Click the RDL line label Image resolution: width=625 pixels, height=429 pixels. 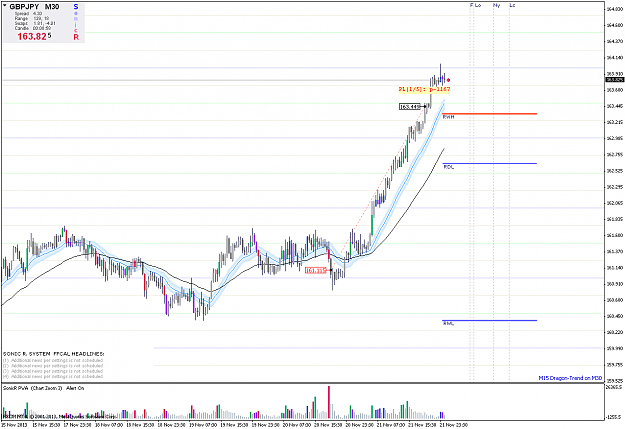click(448, 167)
